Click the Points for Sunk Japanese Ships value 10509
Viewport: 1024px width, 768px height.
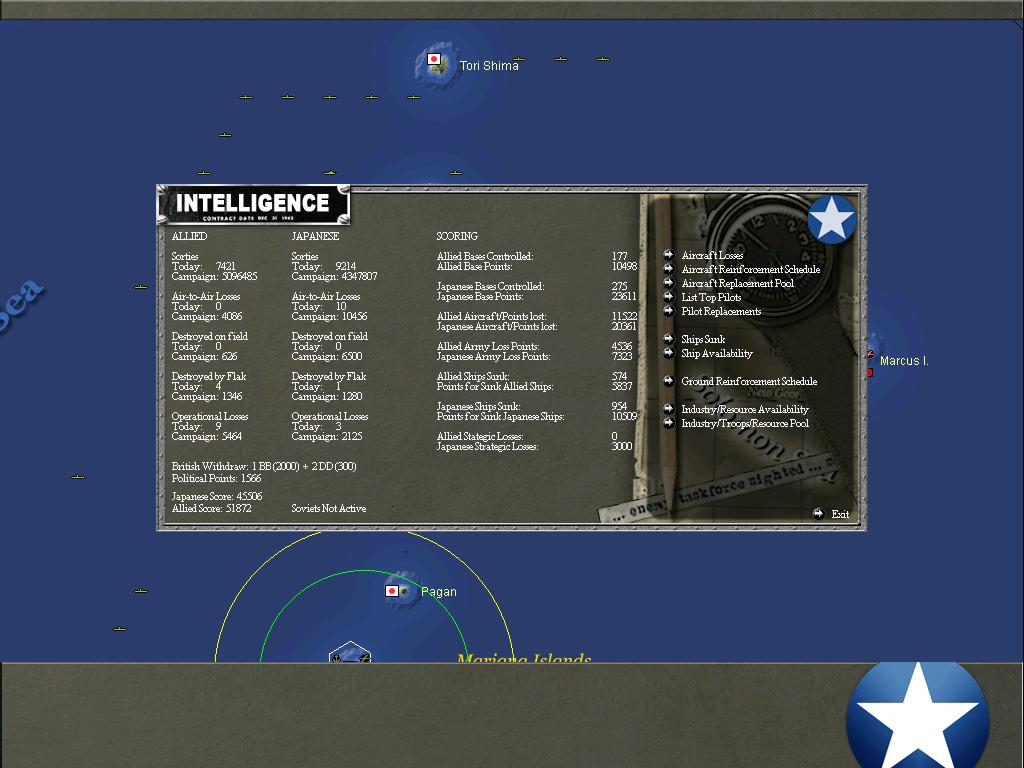tap(624, 416)
